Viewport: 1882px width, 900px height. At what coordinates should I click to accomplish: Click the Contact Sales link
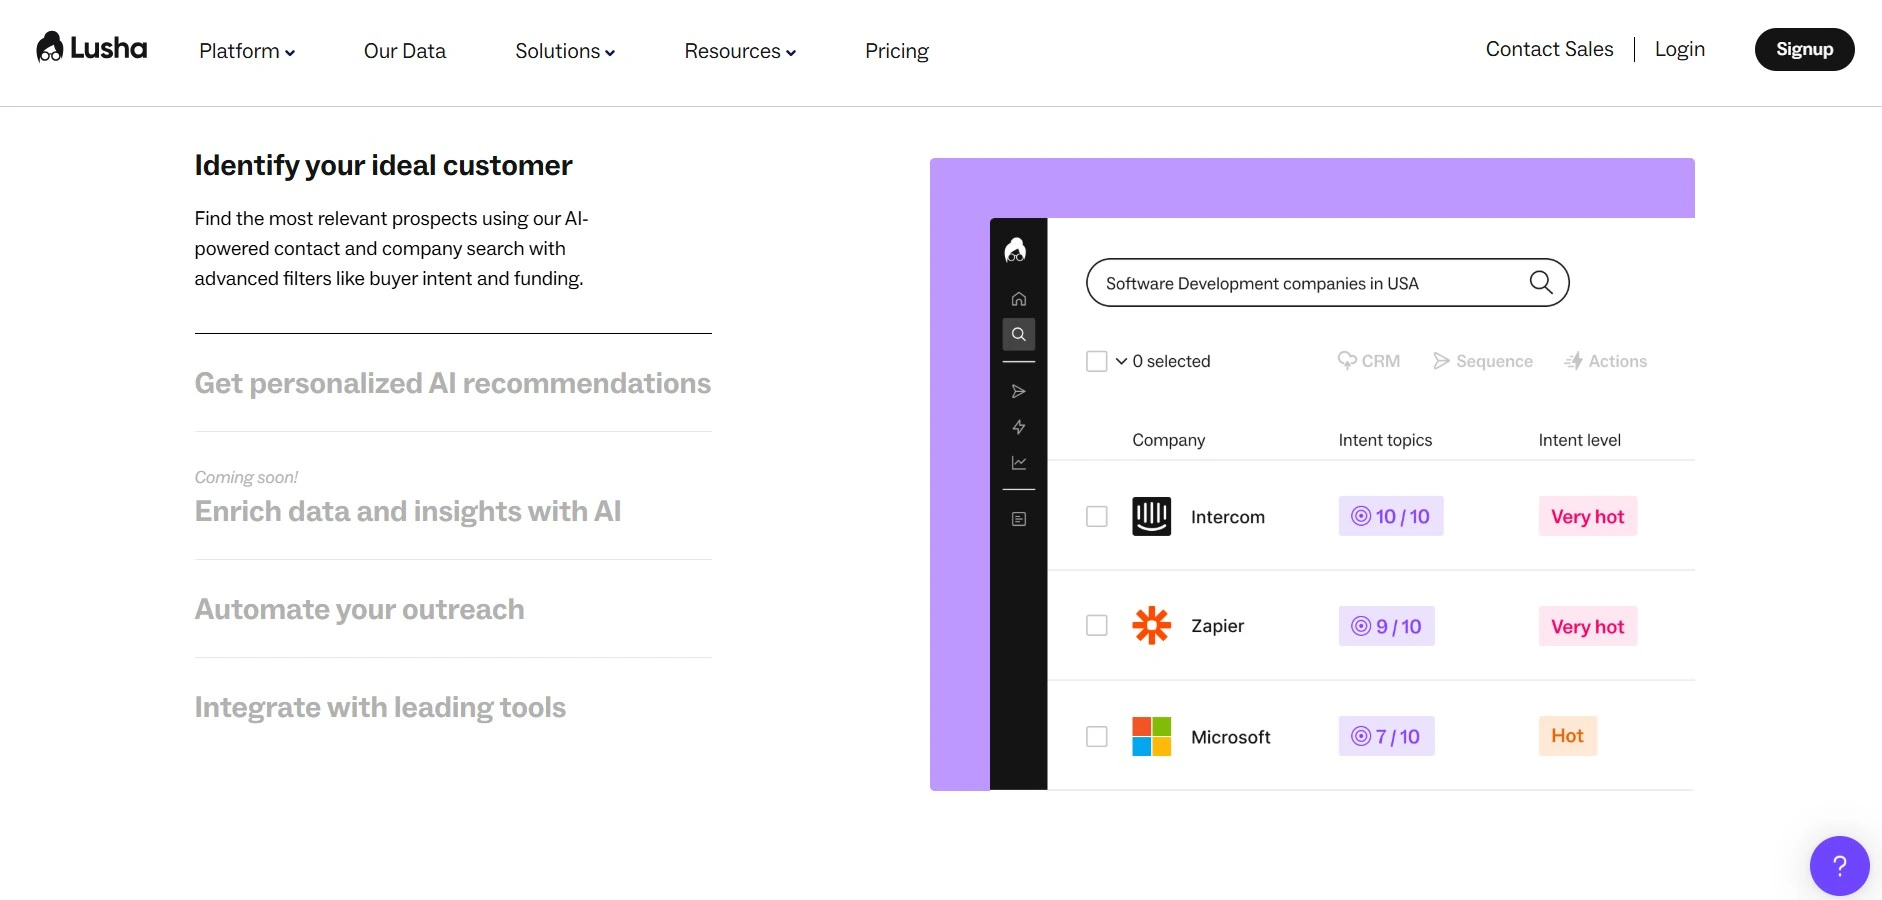pyautogui.click(x=1549, y=49)
